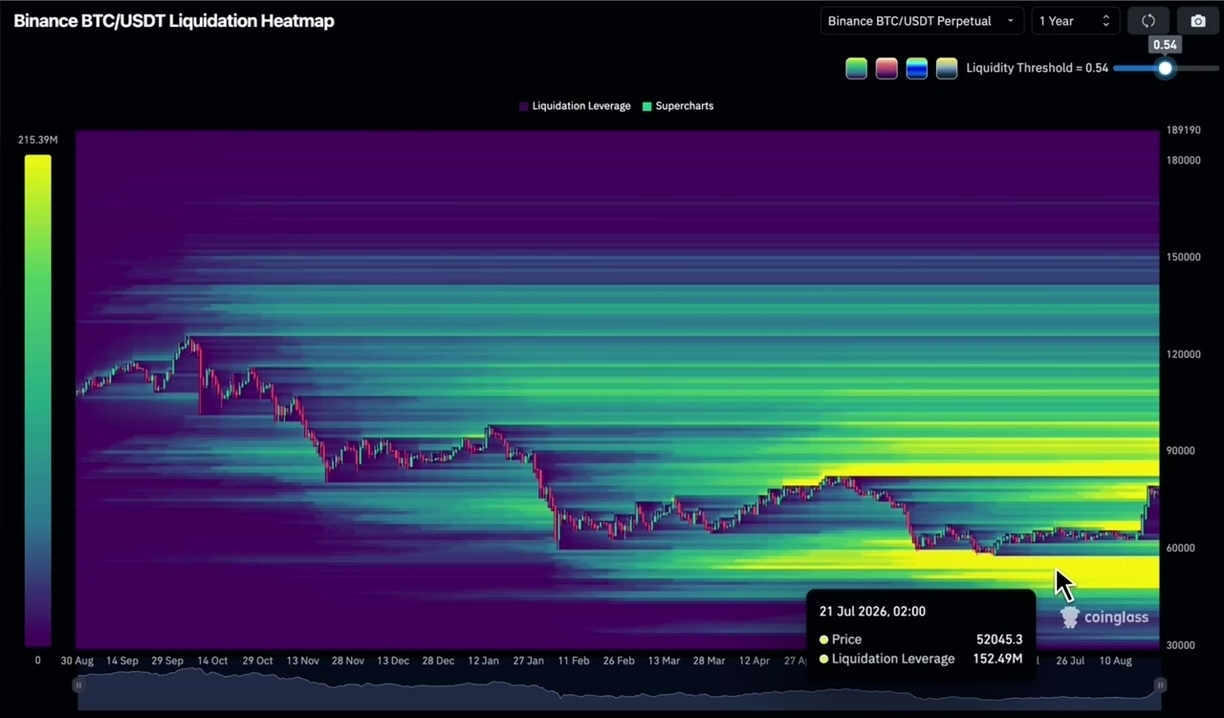Click the 14 Sep date axis label
Viewport: 1224px width, 718px height.
(x=122, y=661)
